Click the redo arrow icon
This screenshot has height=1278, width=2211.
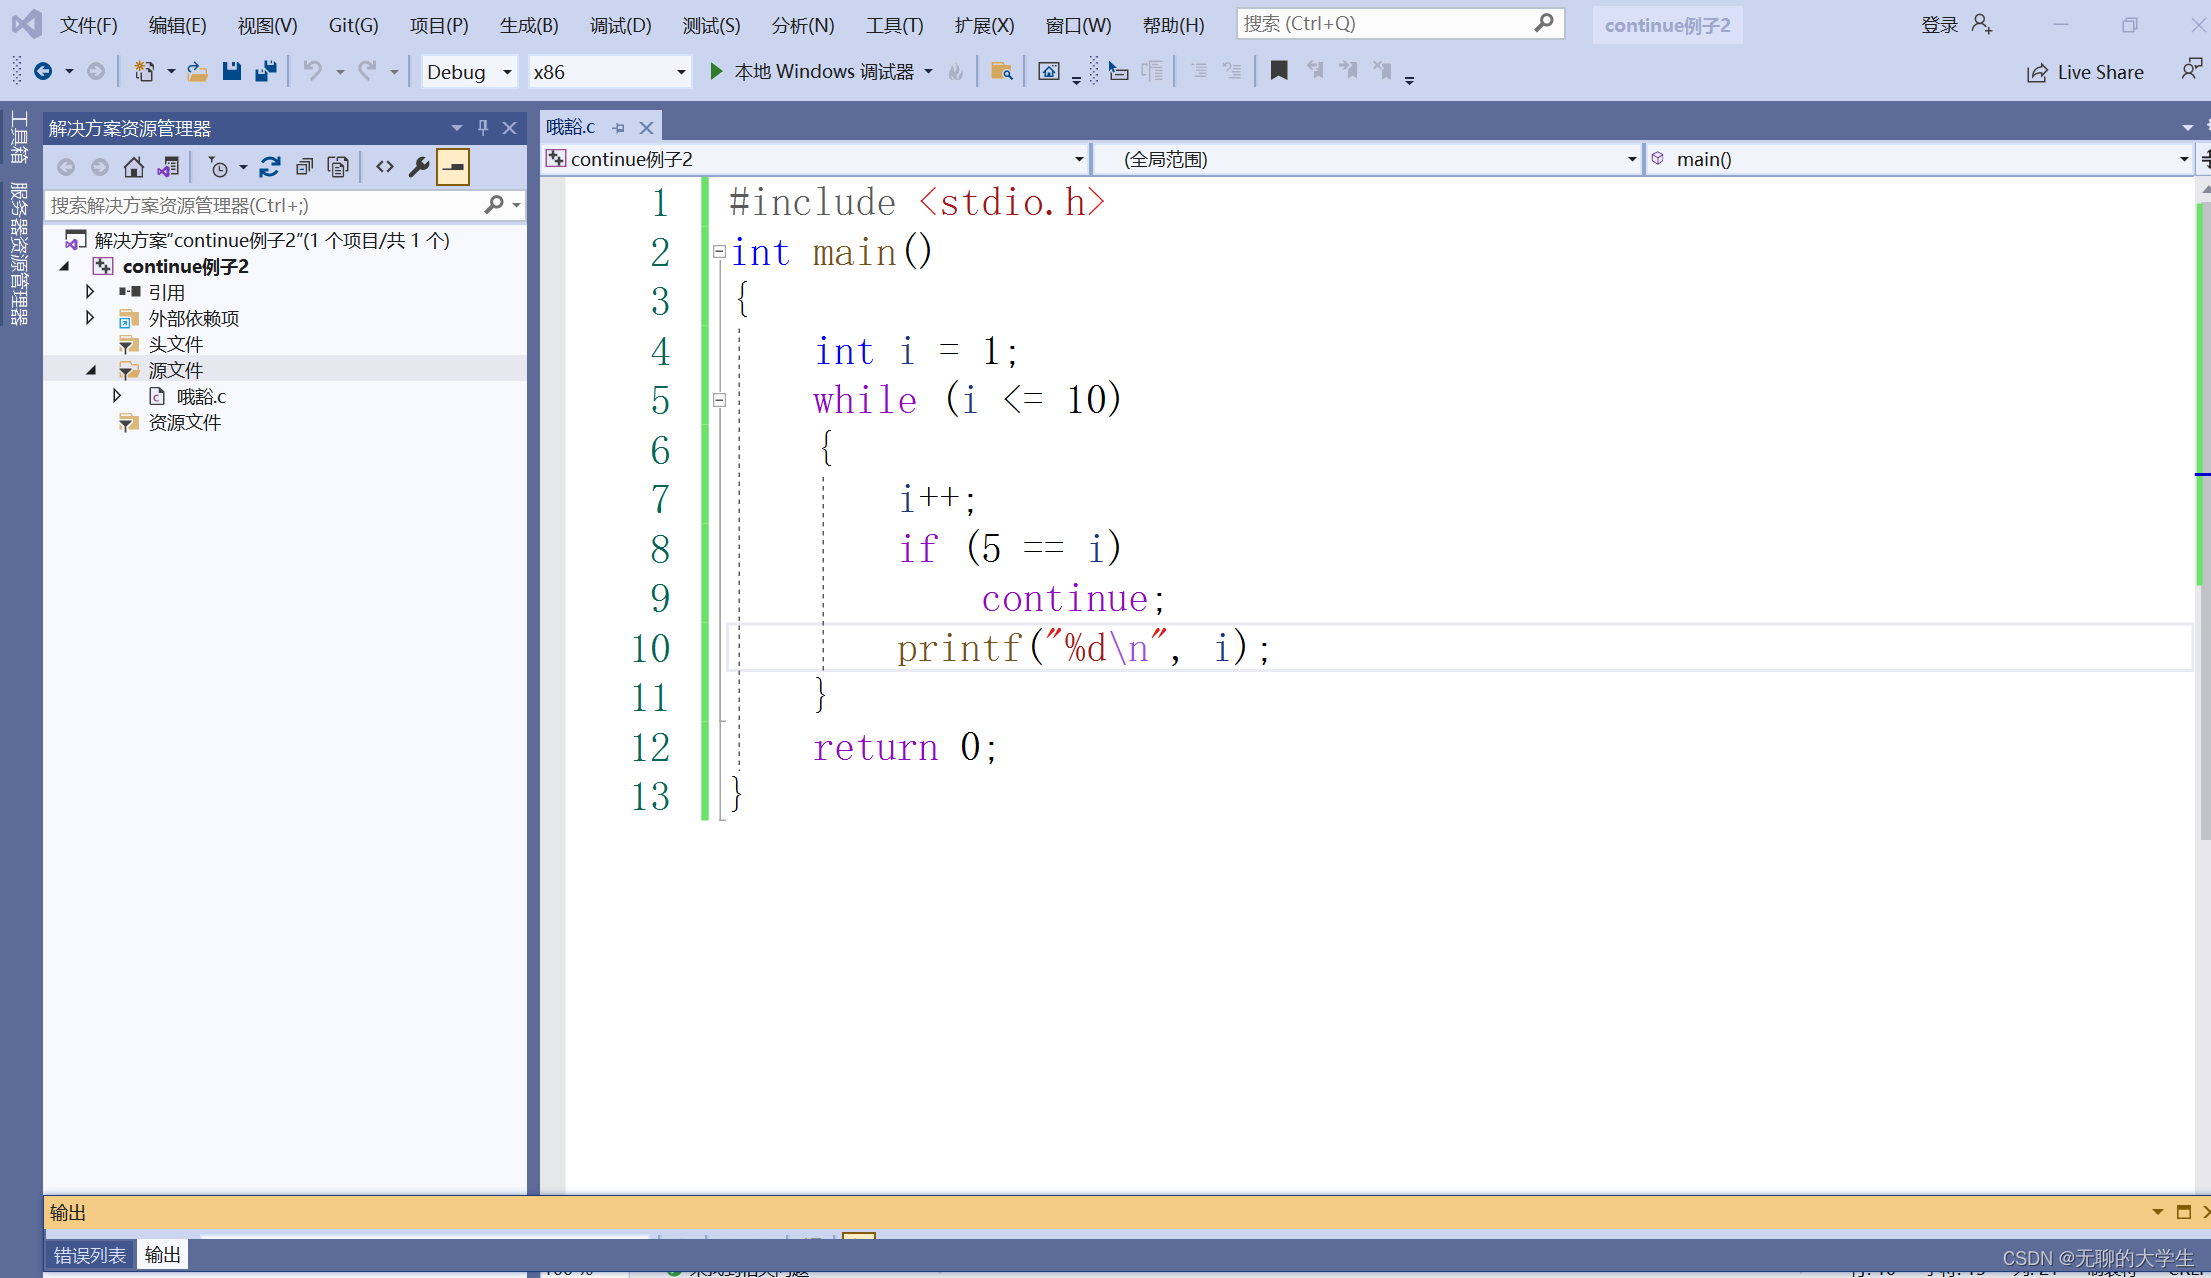pyautogui.click(x=367, y=71)
